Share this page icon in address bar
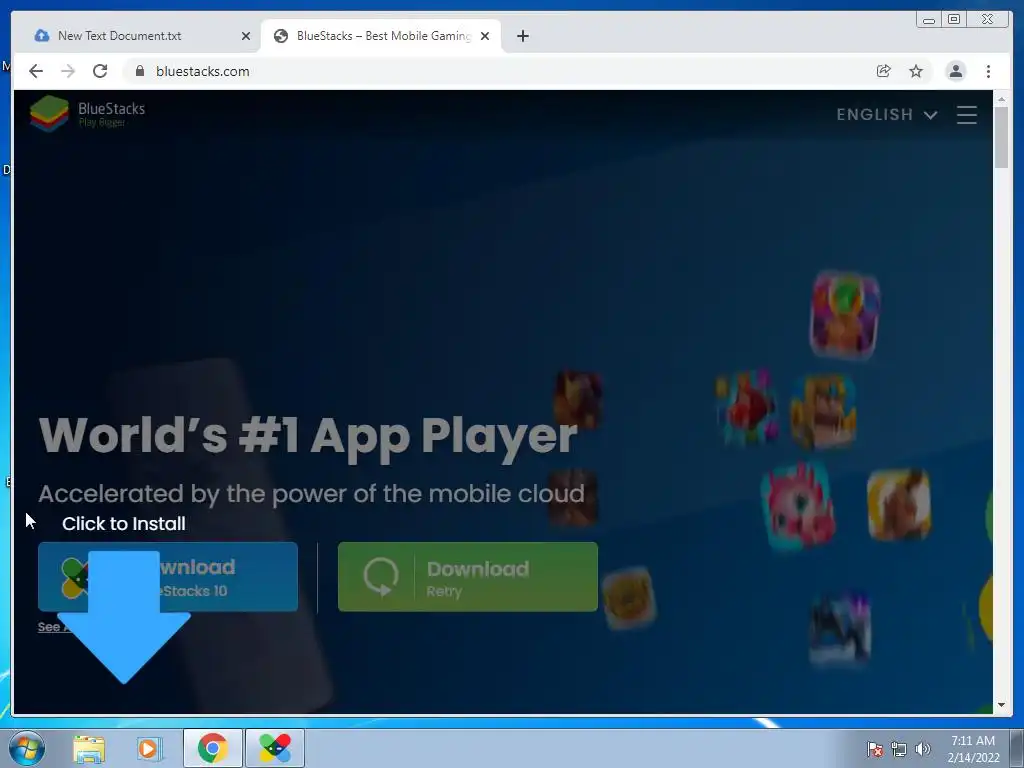This screenshot has width=1024, height=768. point(884,71)
